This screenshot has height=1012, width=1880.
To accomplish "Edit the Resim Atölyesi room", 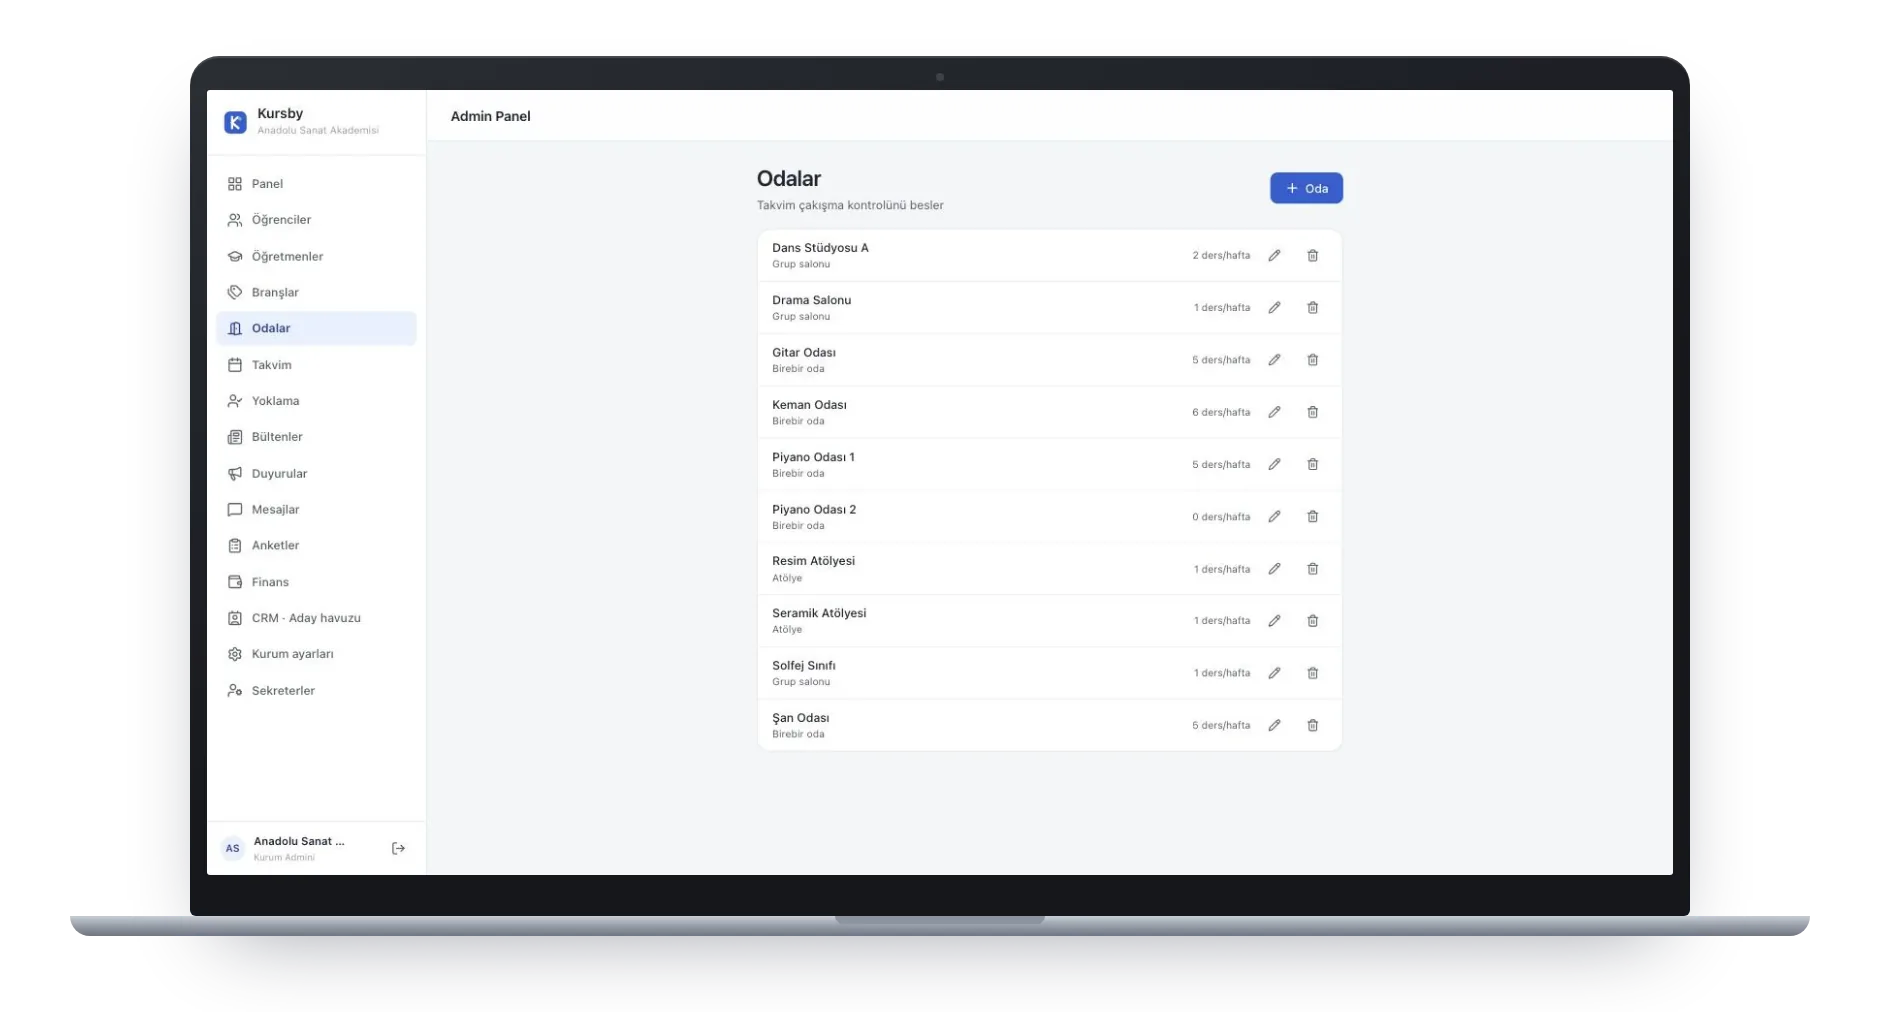I will pyautogui.click(x=1274, y=569).
